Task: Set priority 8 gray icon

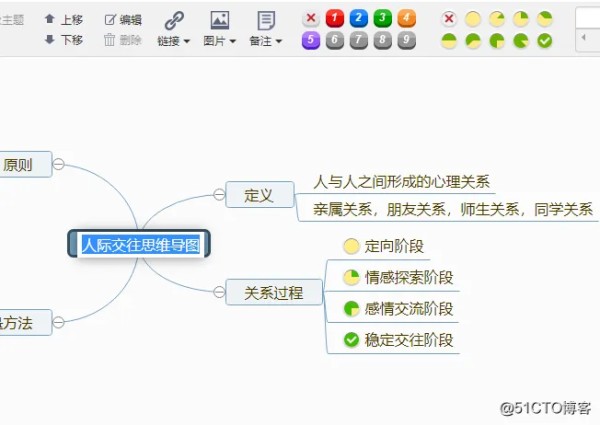Action: coord(382,40)
